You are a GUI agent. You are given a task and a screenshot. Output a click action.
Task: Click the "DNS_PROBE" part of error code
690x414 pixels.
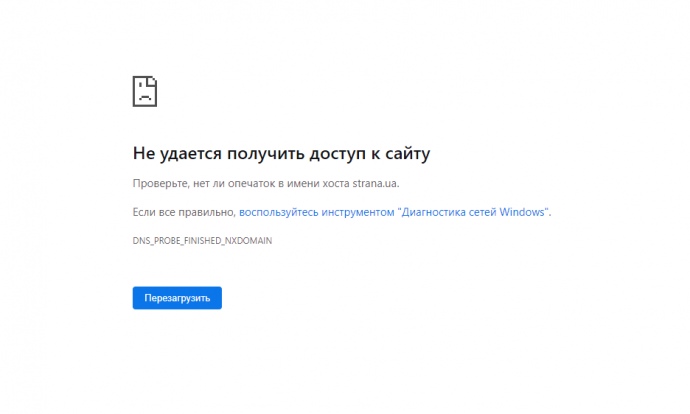(157, 241)
